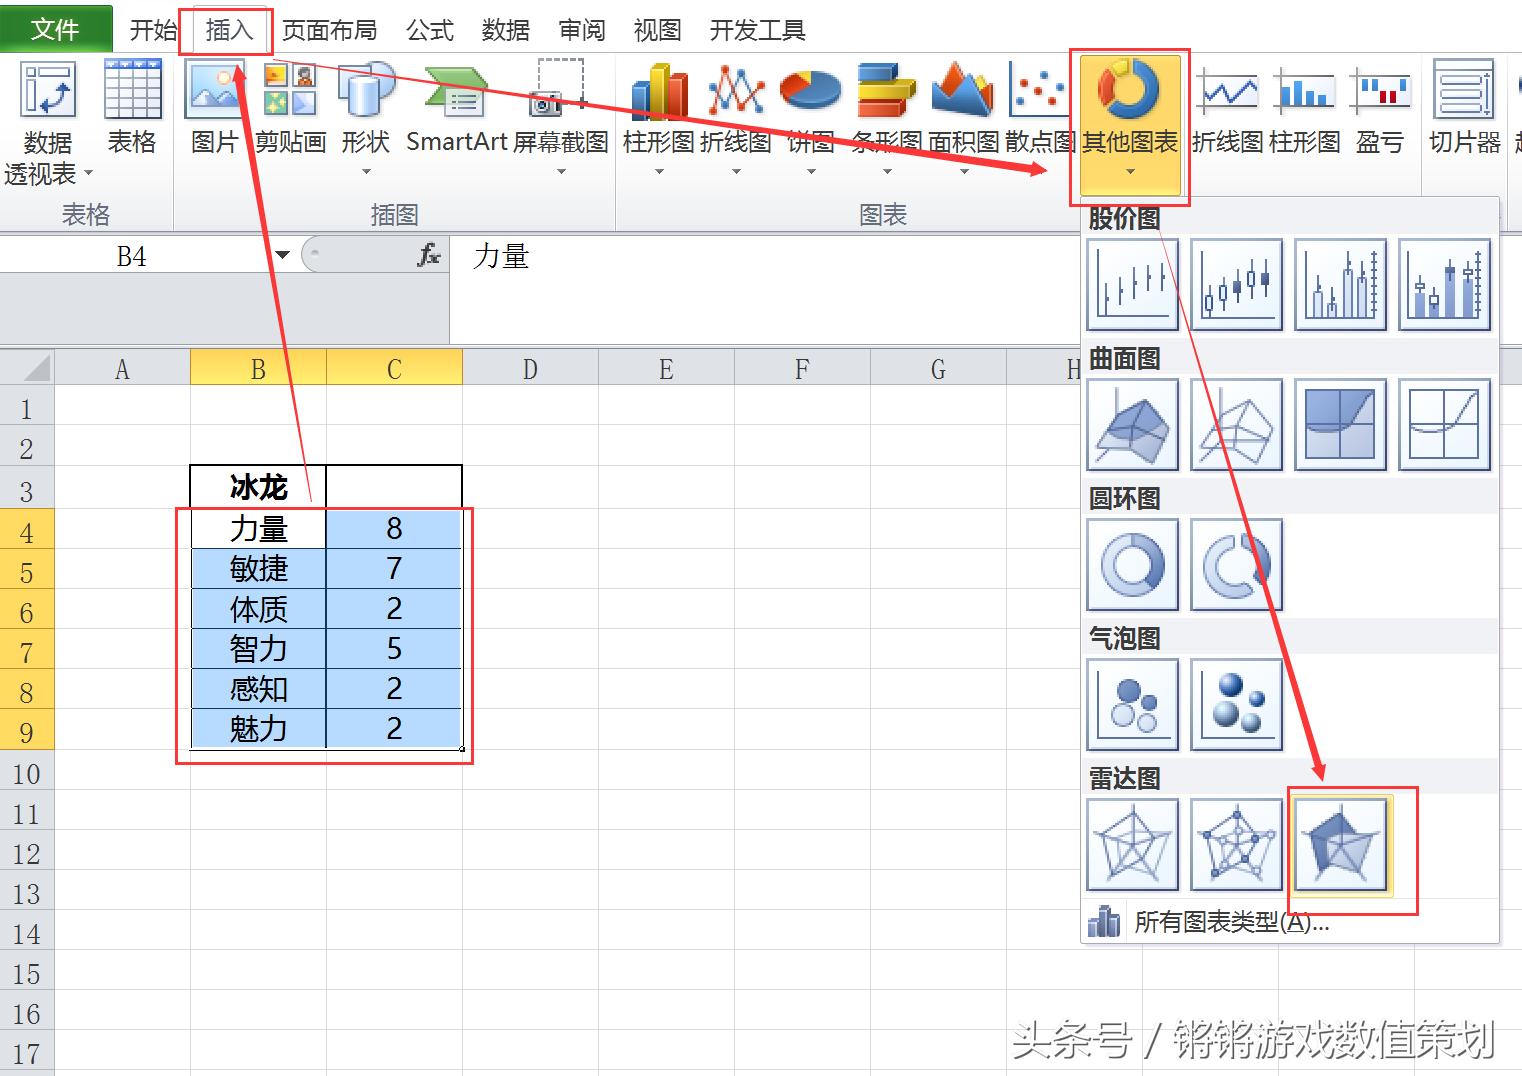Insert a Table (表格)
The height and width of the screenshot is (1076, 1522).
[x=131, y=105]
